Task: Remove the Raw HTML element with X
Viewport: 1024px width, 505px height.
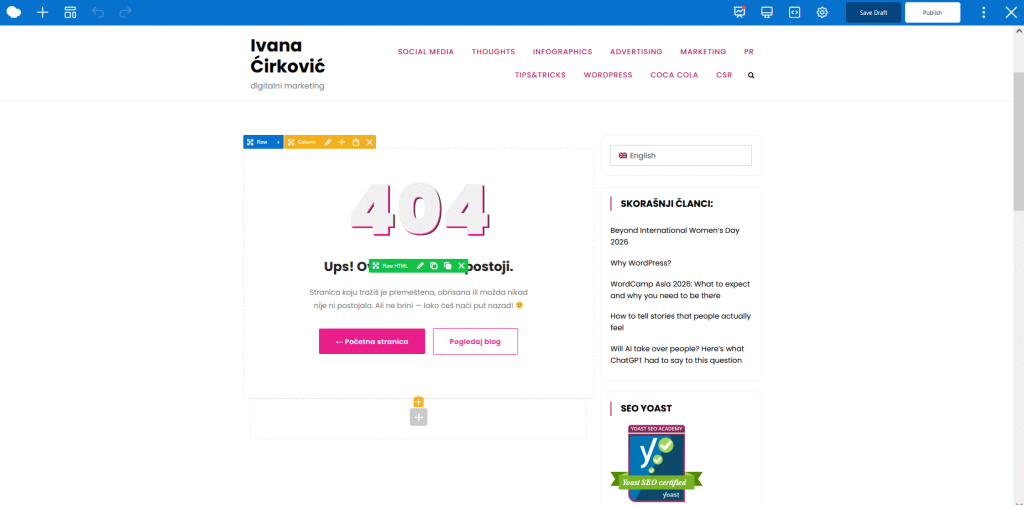Action: (x=462, y=266)
